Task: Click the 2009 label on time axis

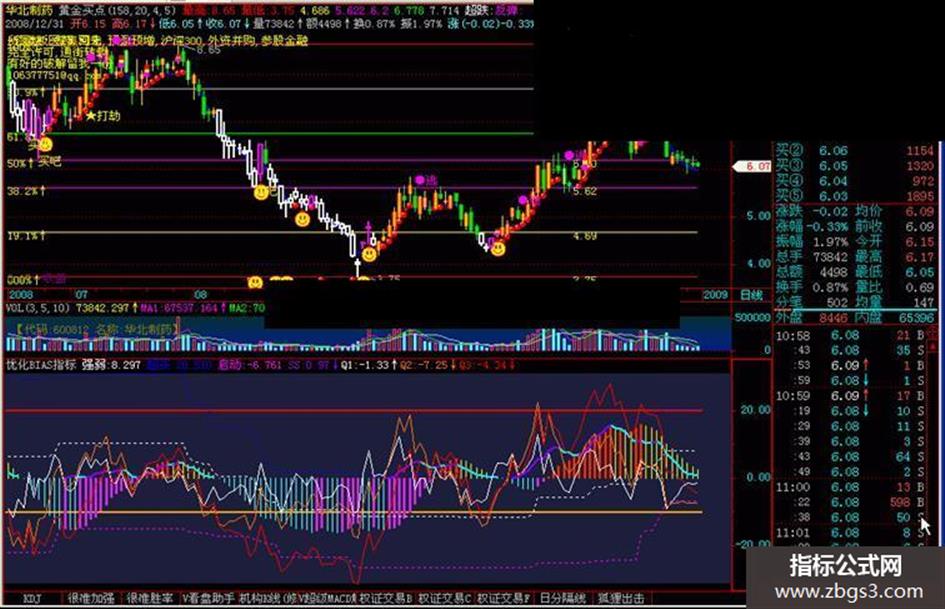Action: coord(715,295)
